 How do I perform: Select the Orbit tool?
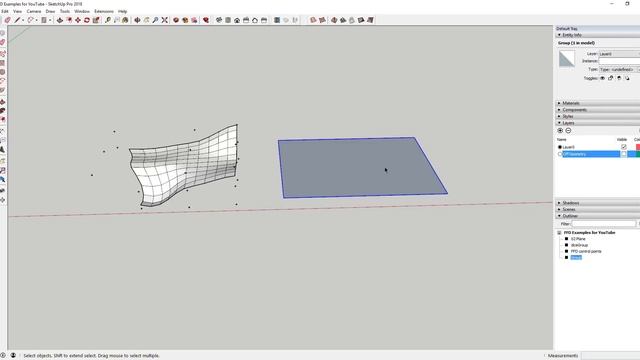pyautogui.click(x=138, y=20)
